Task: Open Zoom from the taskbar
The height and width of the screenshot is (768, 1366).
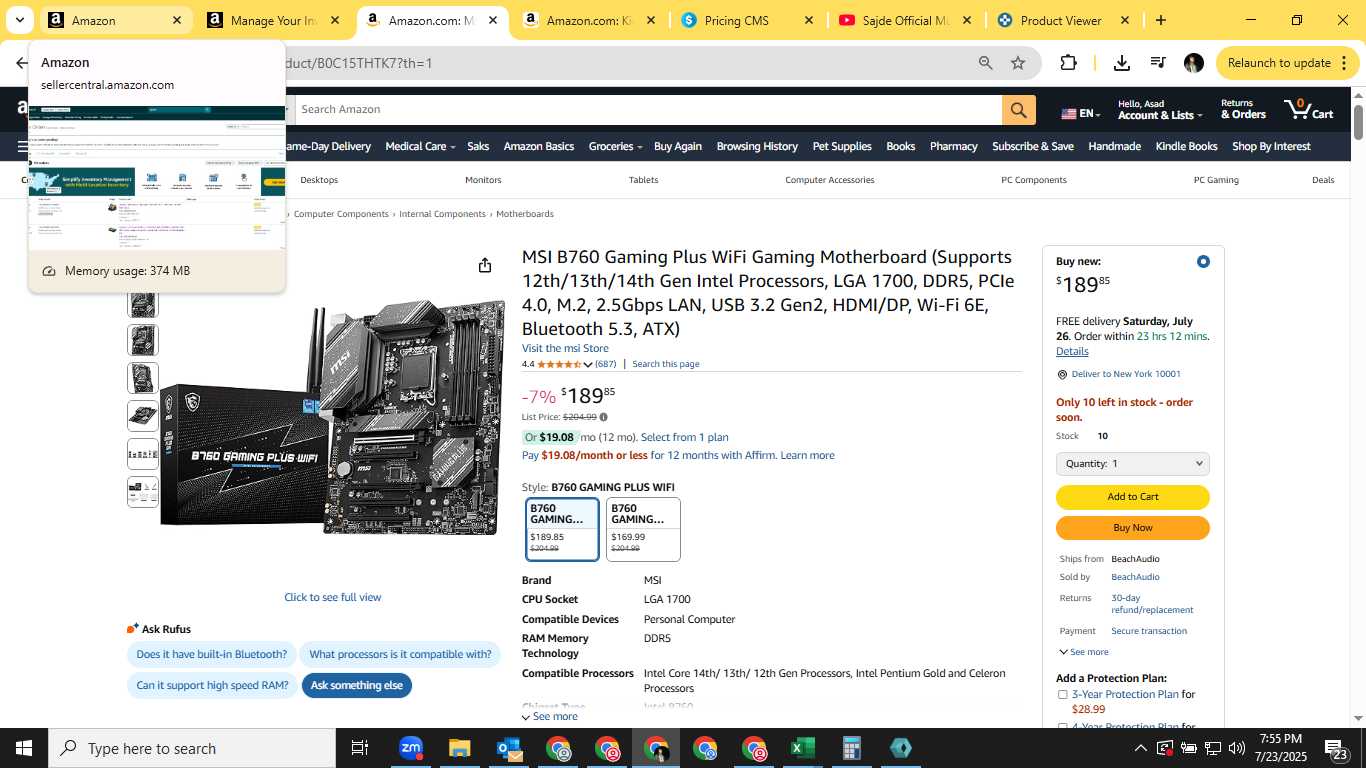Action: pos(411,748)
